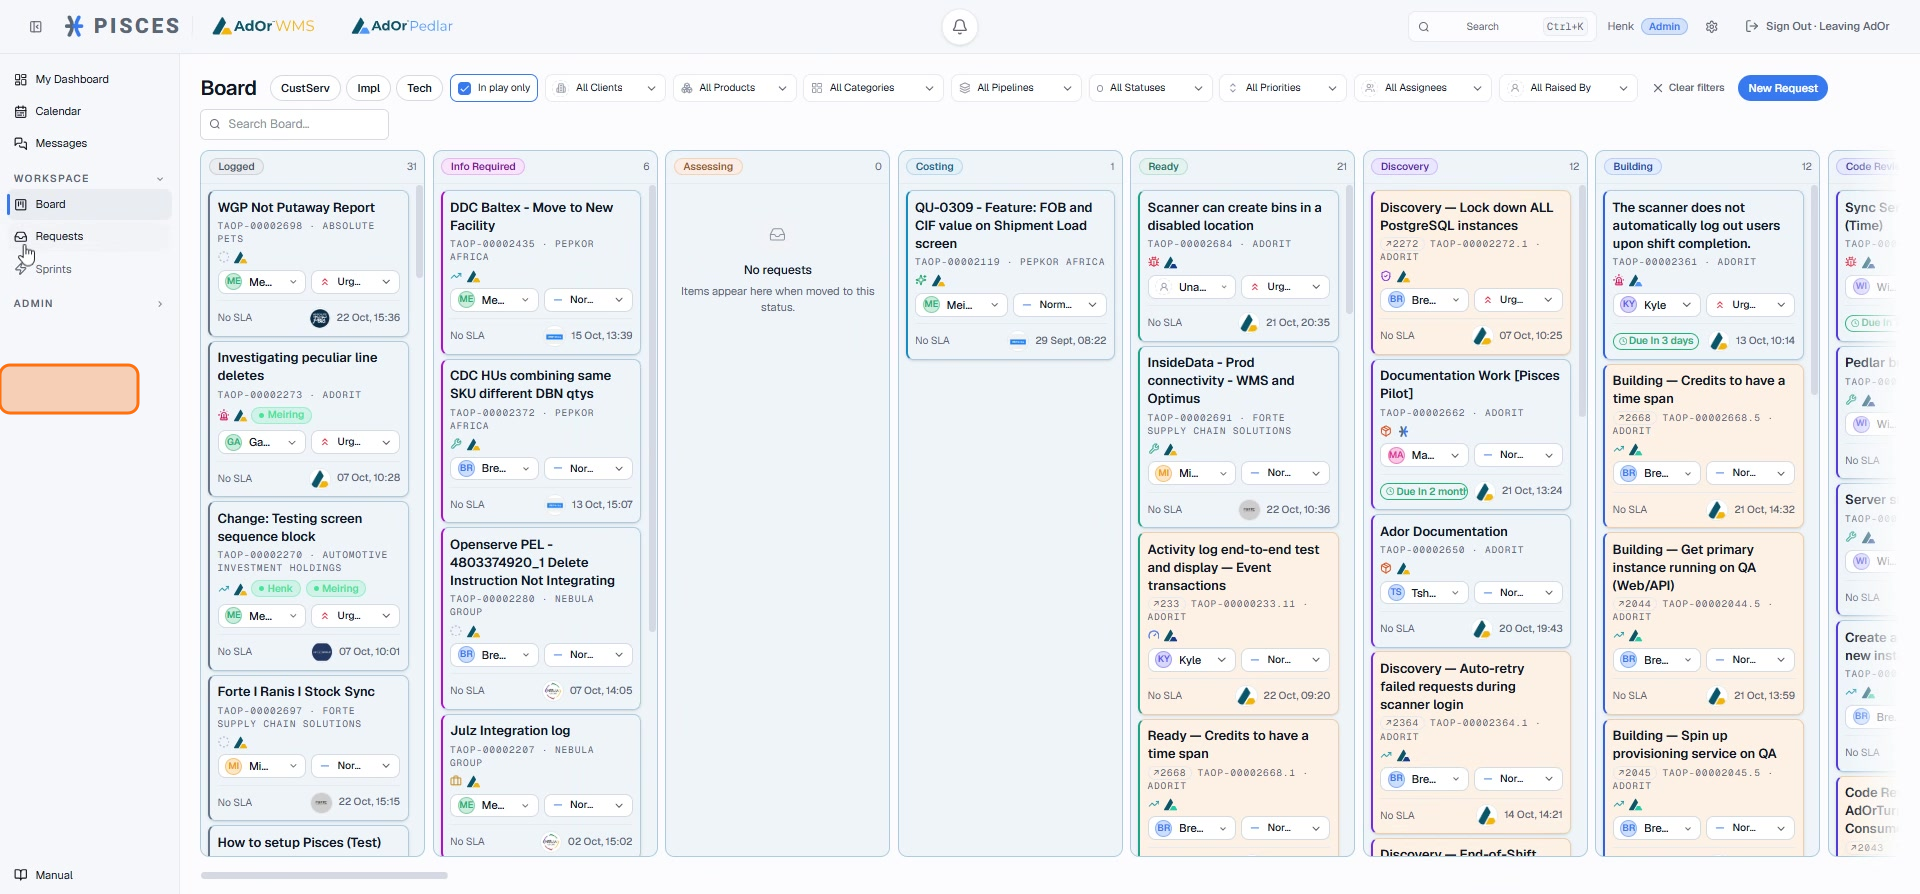Viewport: 1920px width, 894px height.
Task: Click the Search Board input field
Action: 294,124
